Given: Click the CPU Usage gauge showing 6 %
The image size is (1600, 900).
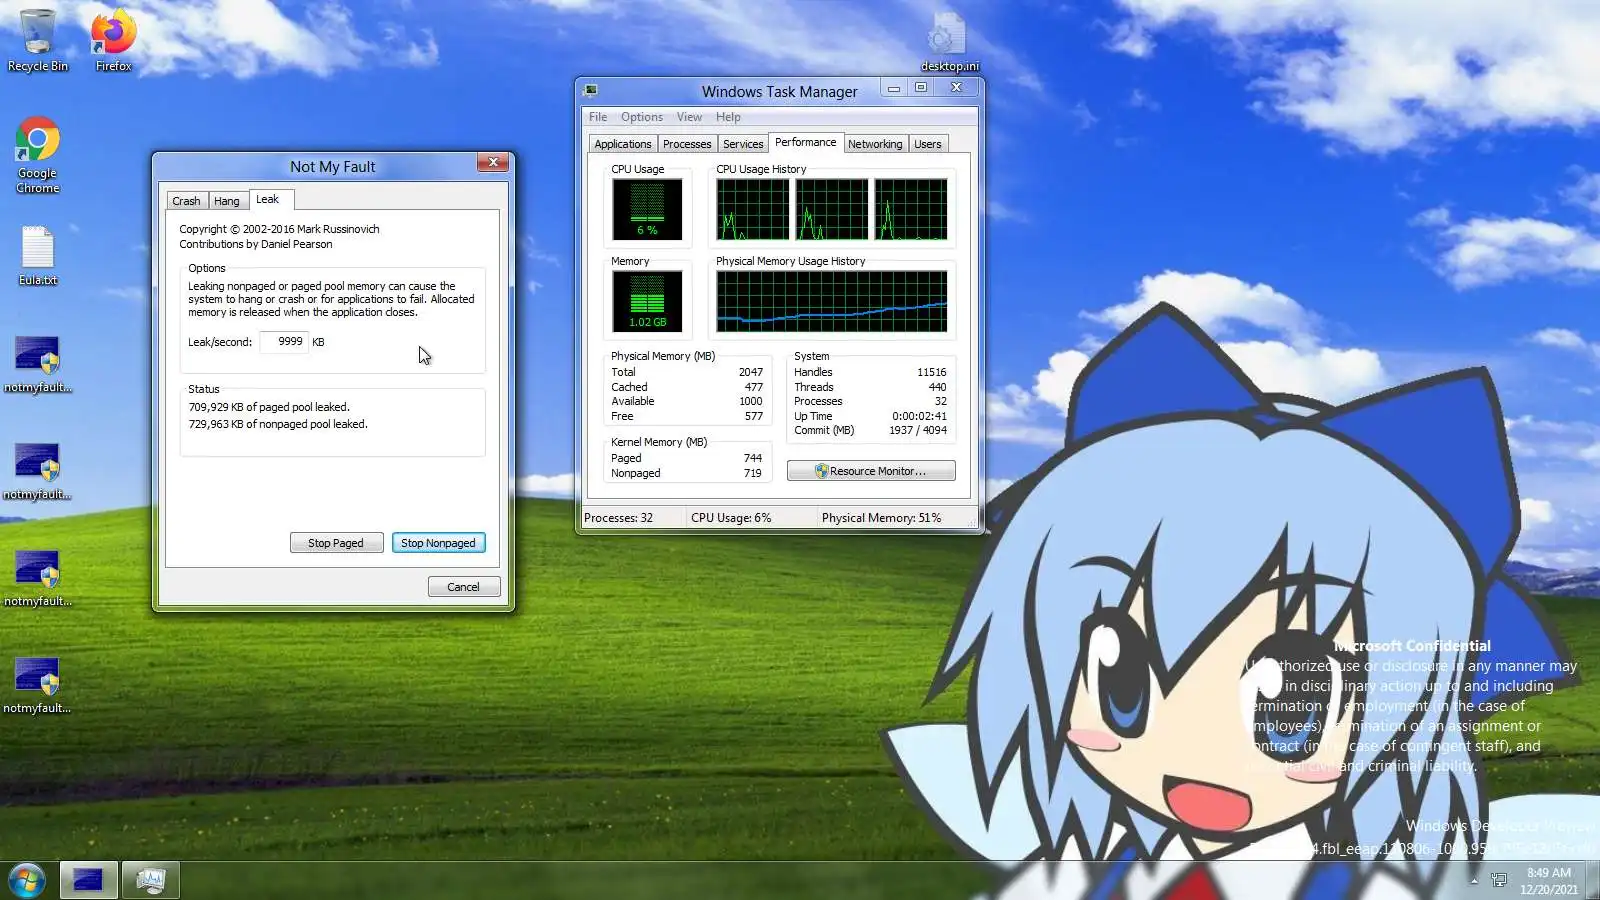Looking at the screenshot, I should (647, 210).
